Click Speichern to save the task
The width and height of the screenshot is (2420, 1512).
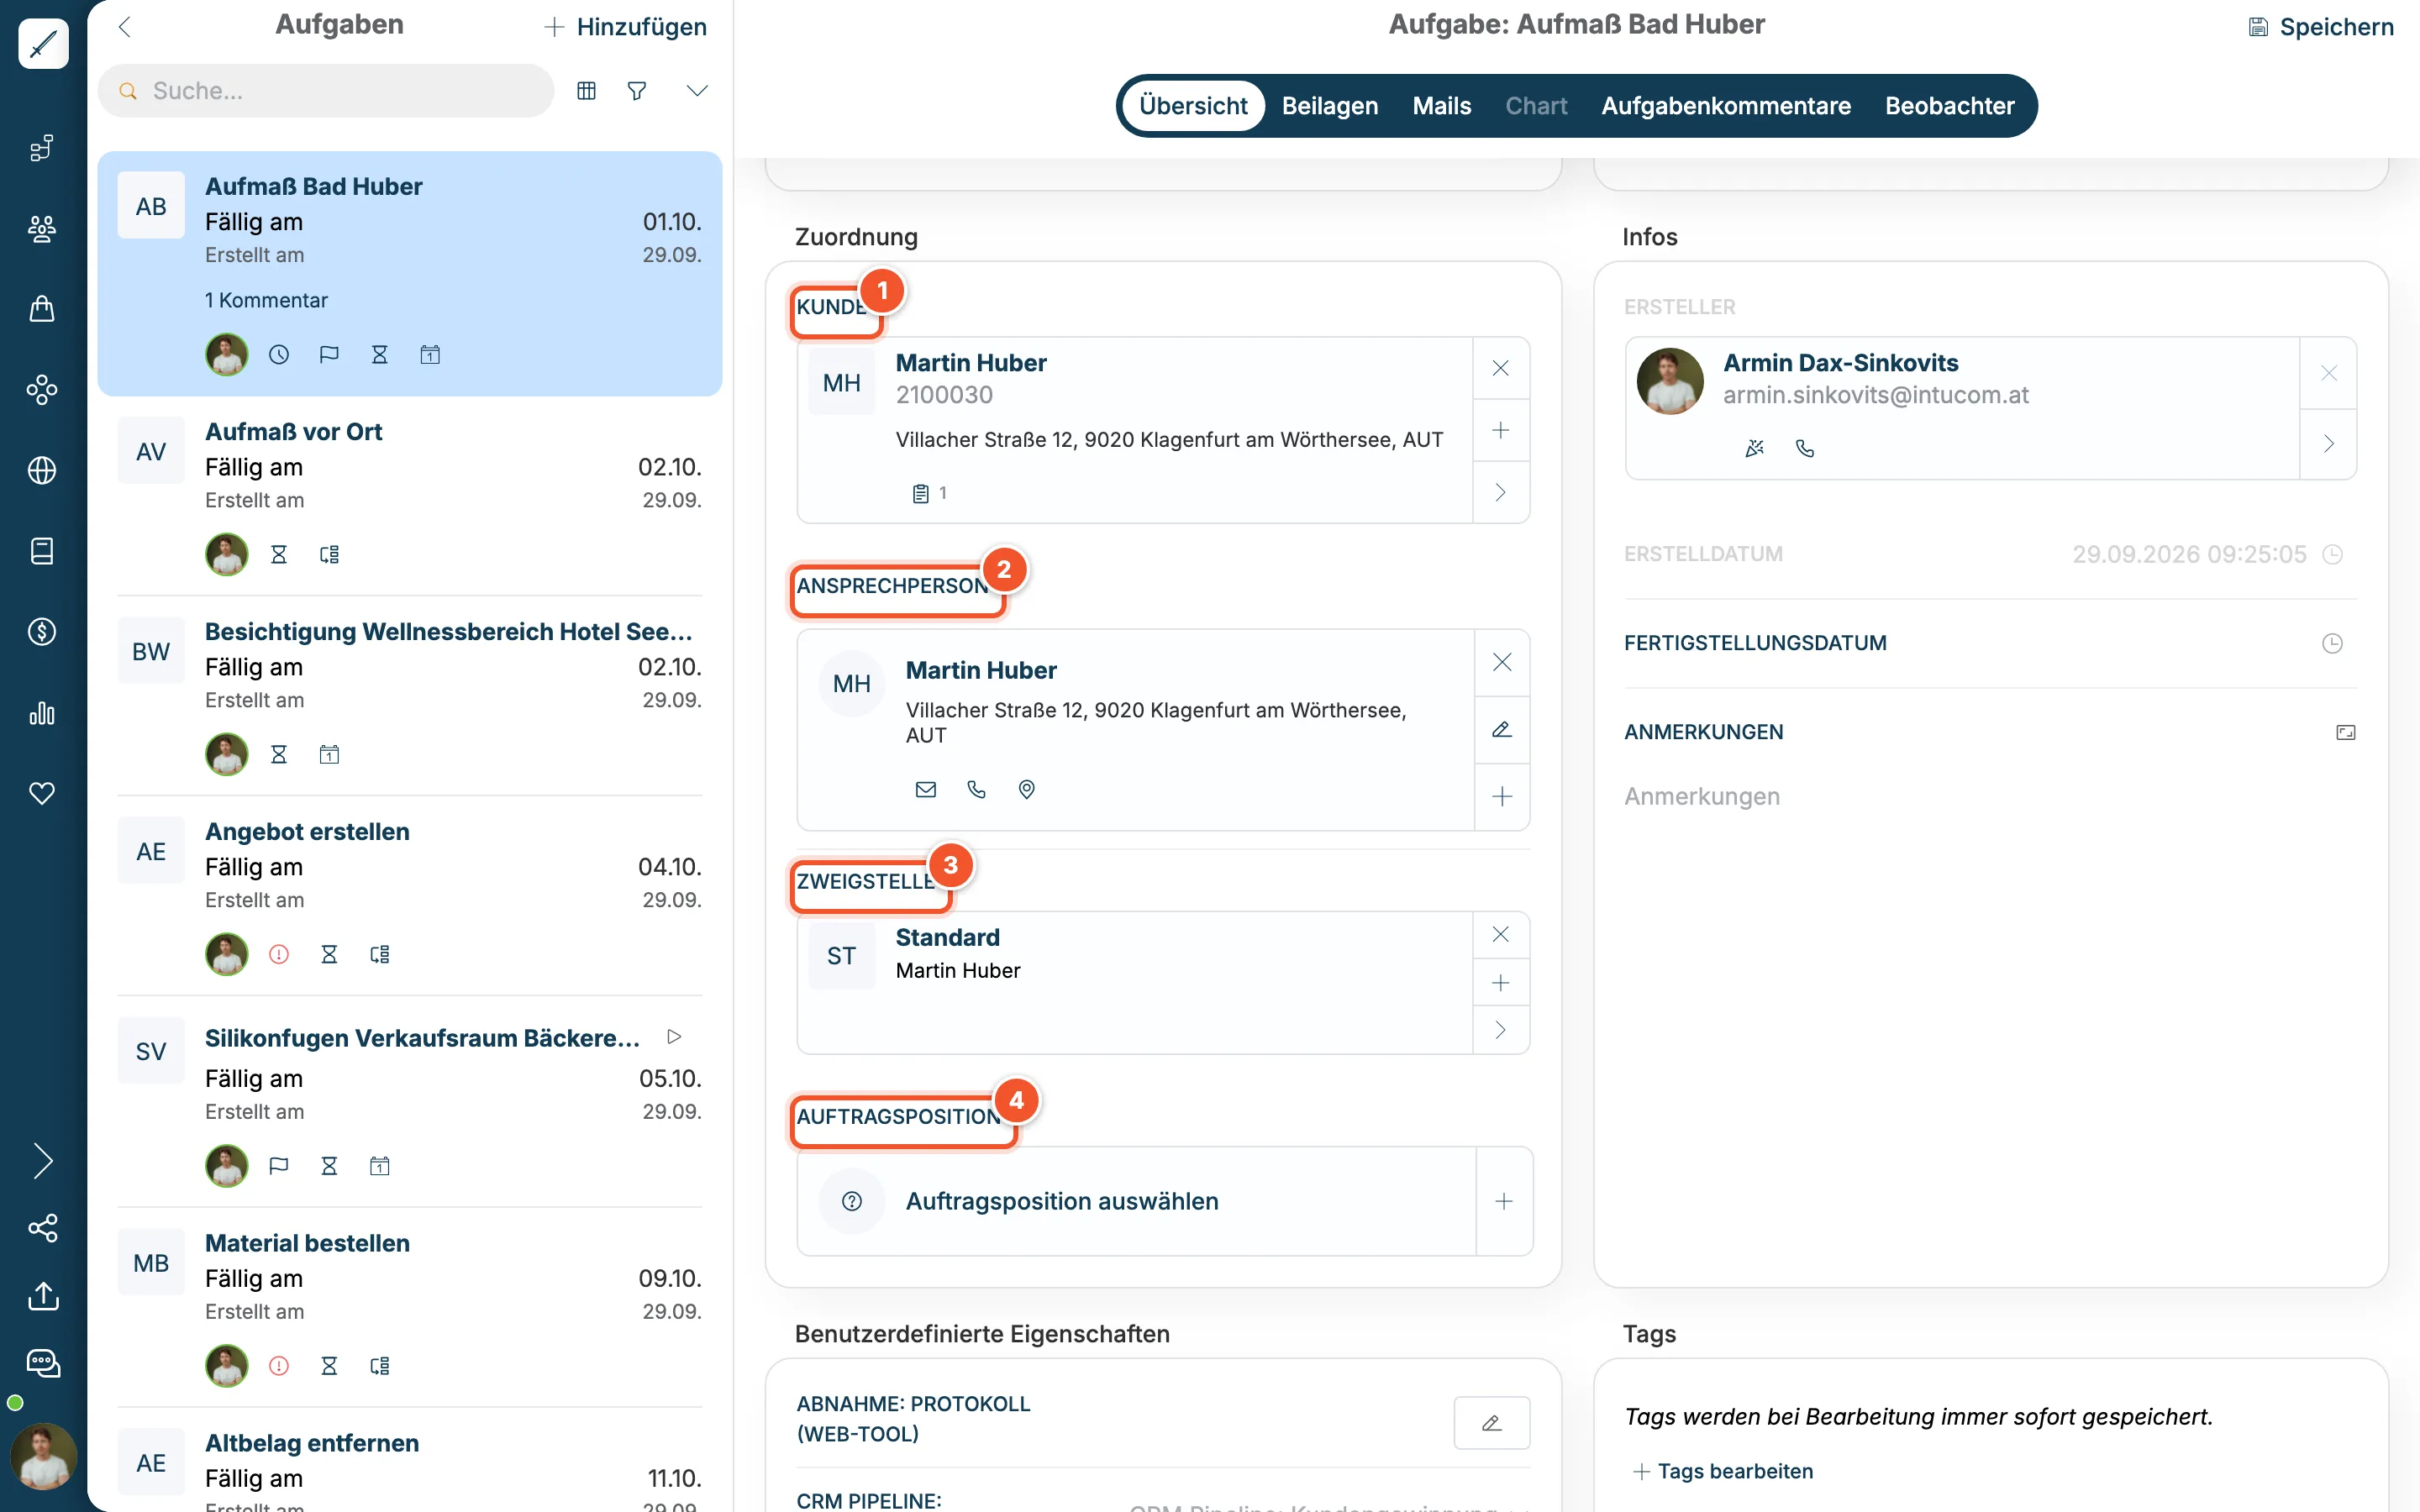2320,27
